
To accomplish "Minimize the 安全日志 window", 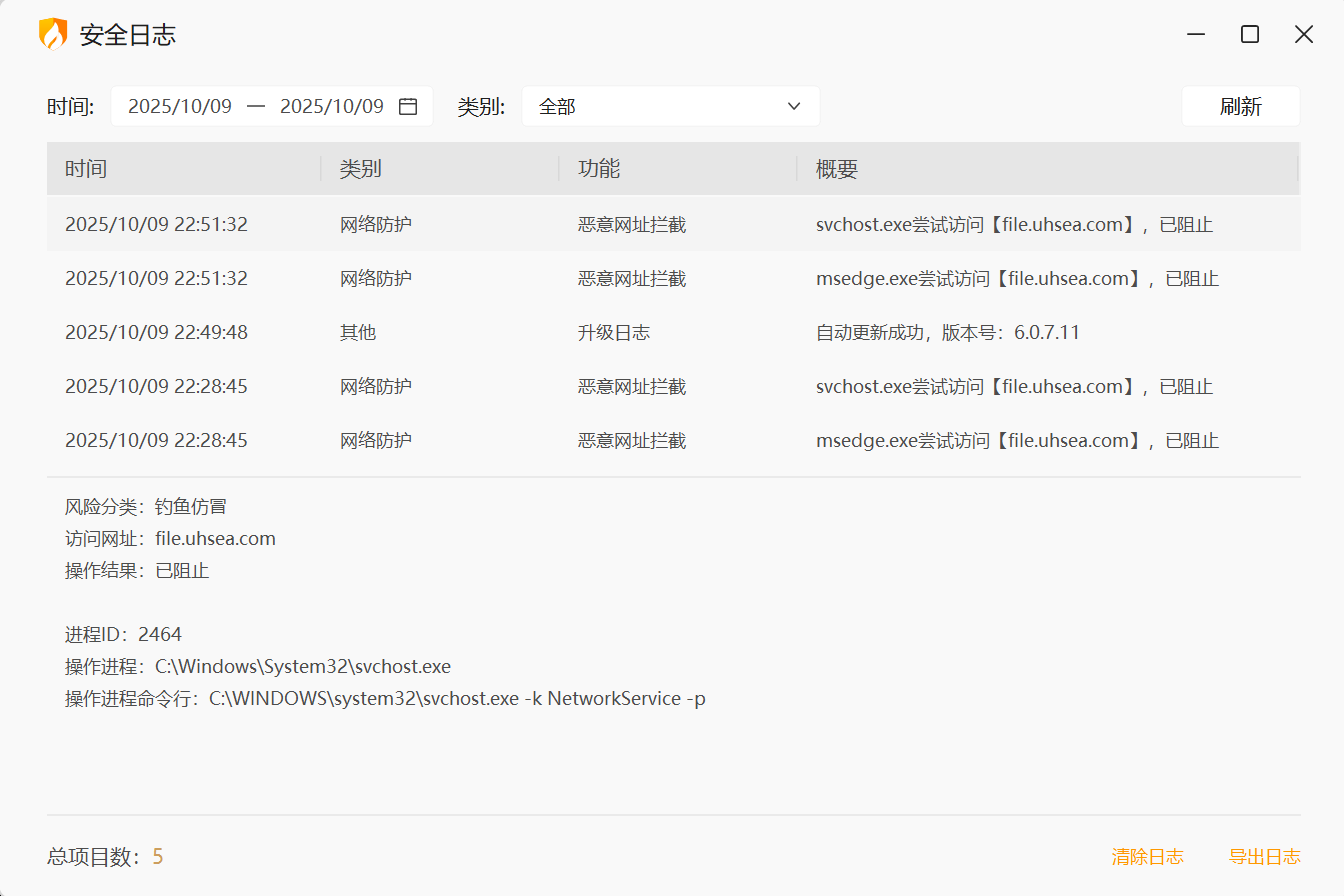I will 1195,34.
